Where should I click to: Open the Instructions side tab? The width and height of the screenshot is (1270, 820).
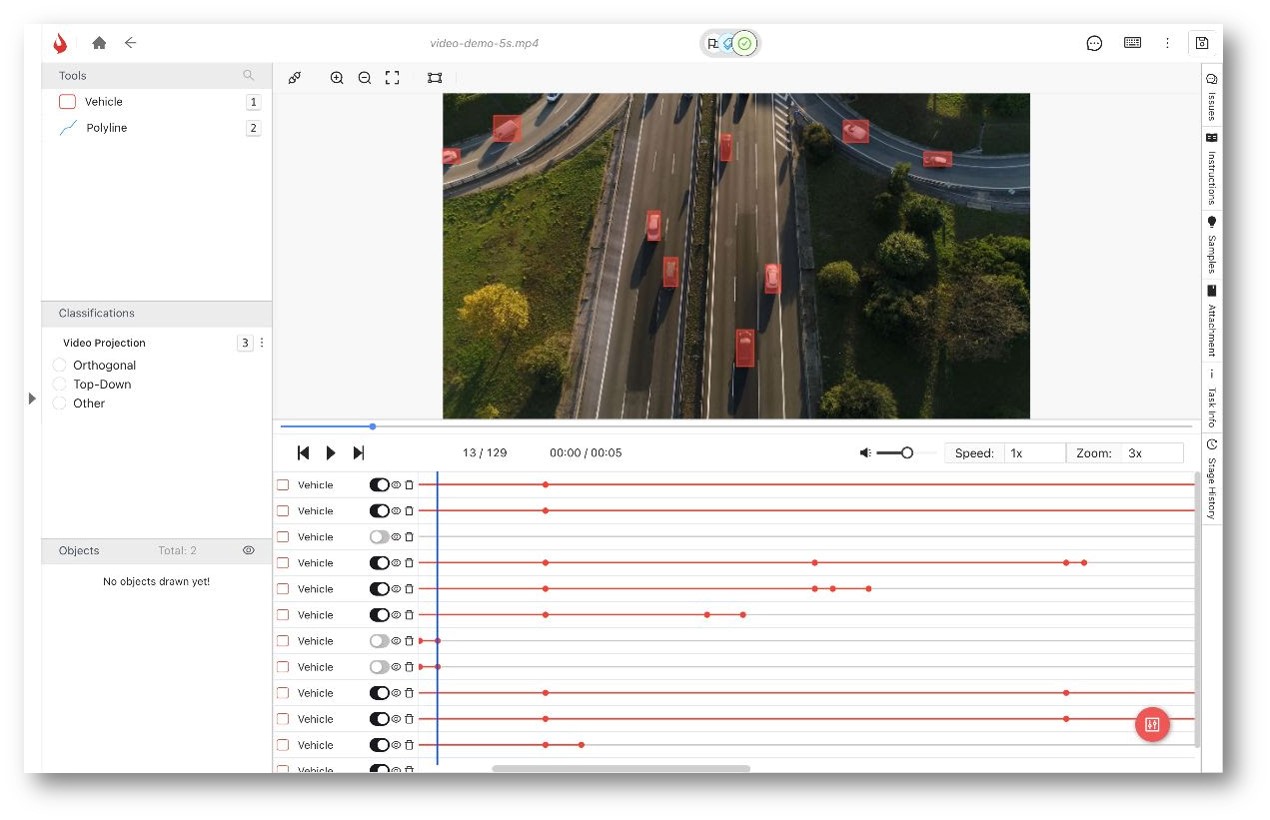[1211, 168]
